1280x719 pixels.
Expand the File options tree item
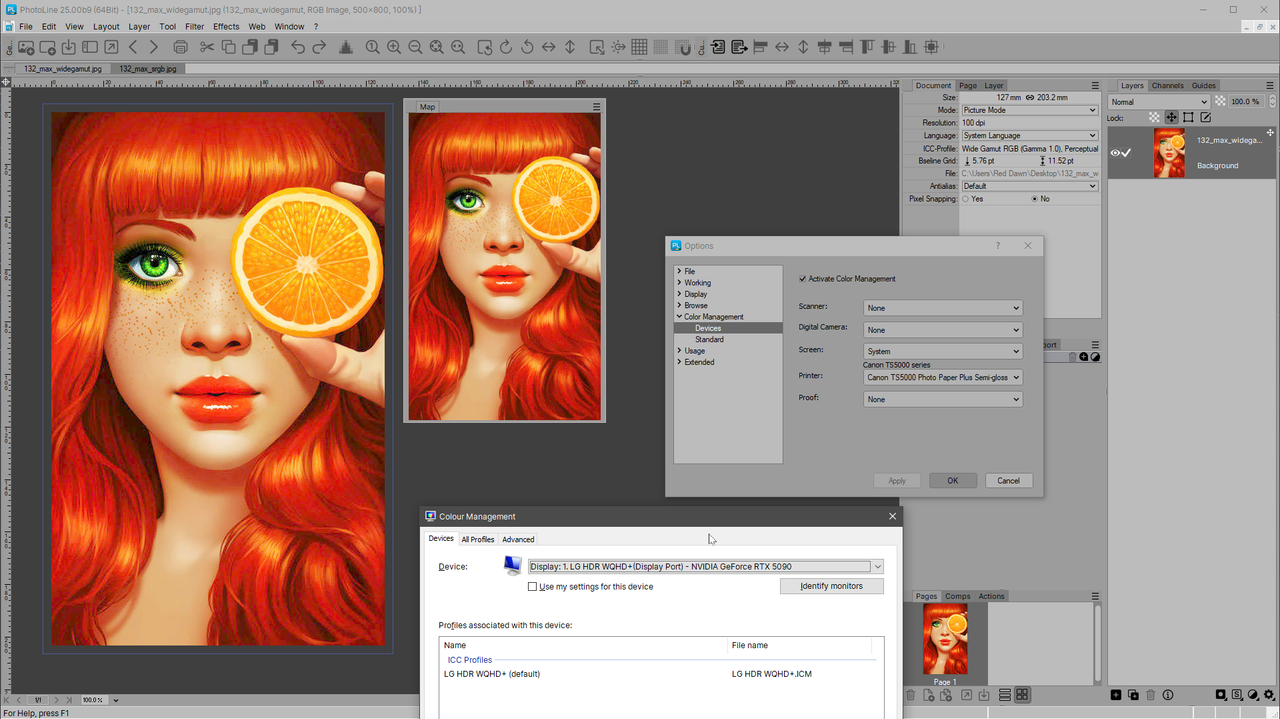[679, 271]
